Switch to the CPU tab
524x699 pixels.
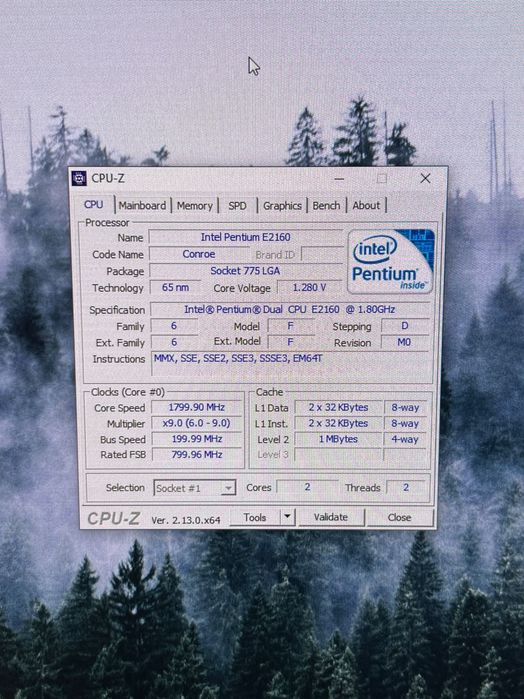click(x=94, y=205)
